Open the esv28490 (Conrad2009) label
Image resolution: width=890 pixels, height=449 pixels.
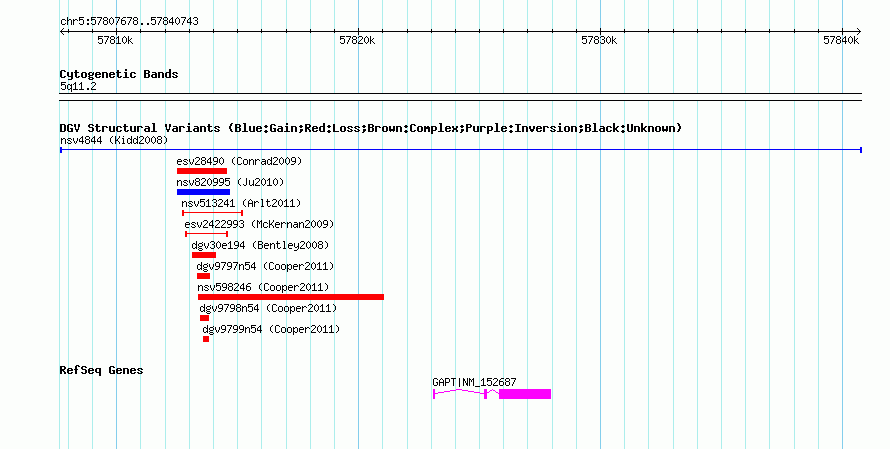[239, 161]
